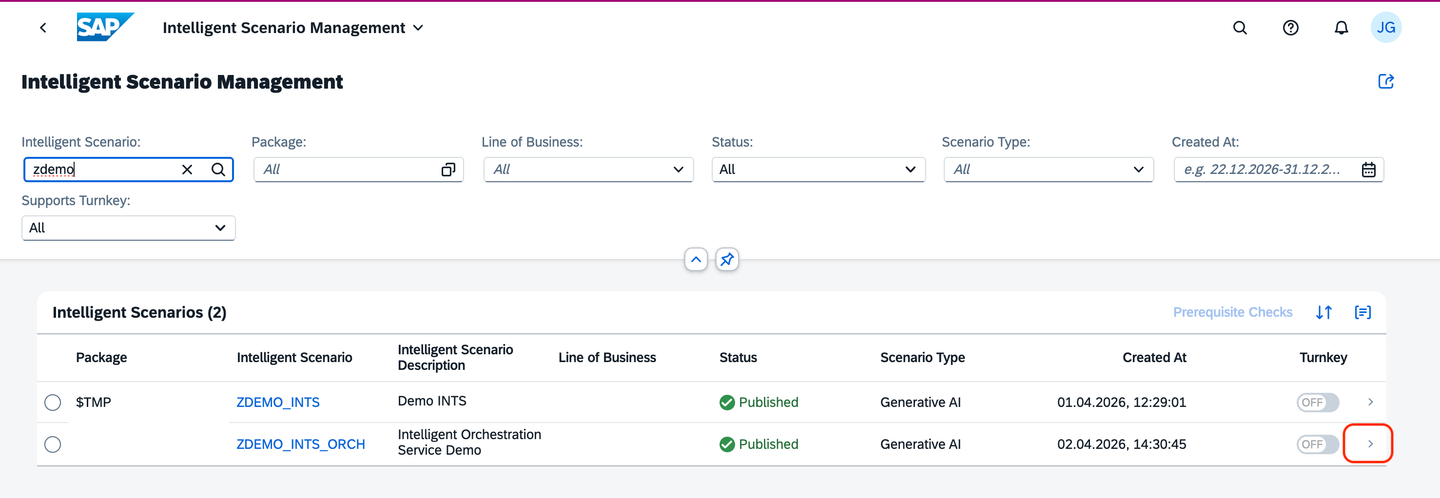Click the Package column header
This screenshot has height=498, width=1440.
coord(101,357)
